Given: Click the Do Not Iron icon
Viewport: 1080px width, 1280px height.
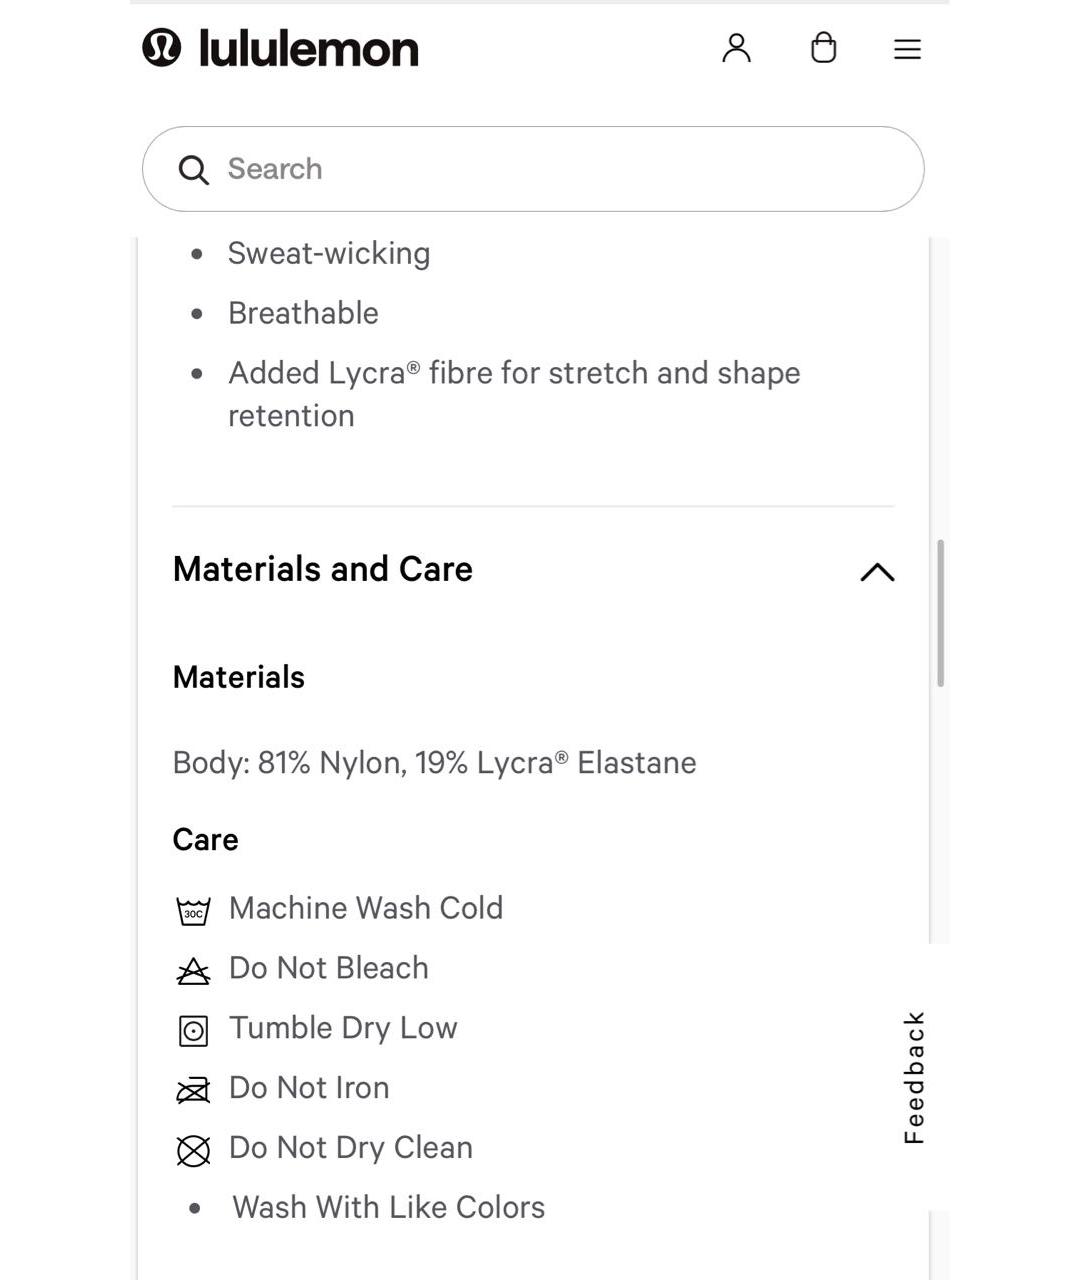Looking at the screenshot, I should 193,1091.
